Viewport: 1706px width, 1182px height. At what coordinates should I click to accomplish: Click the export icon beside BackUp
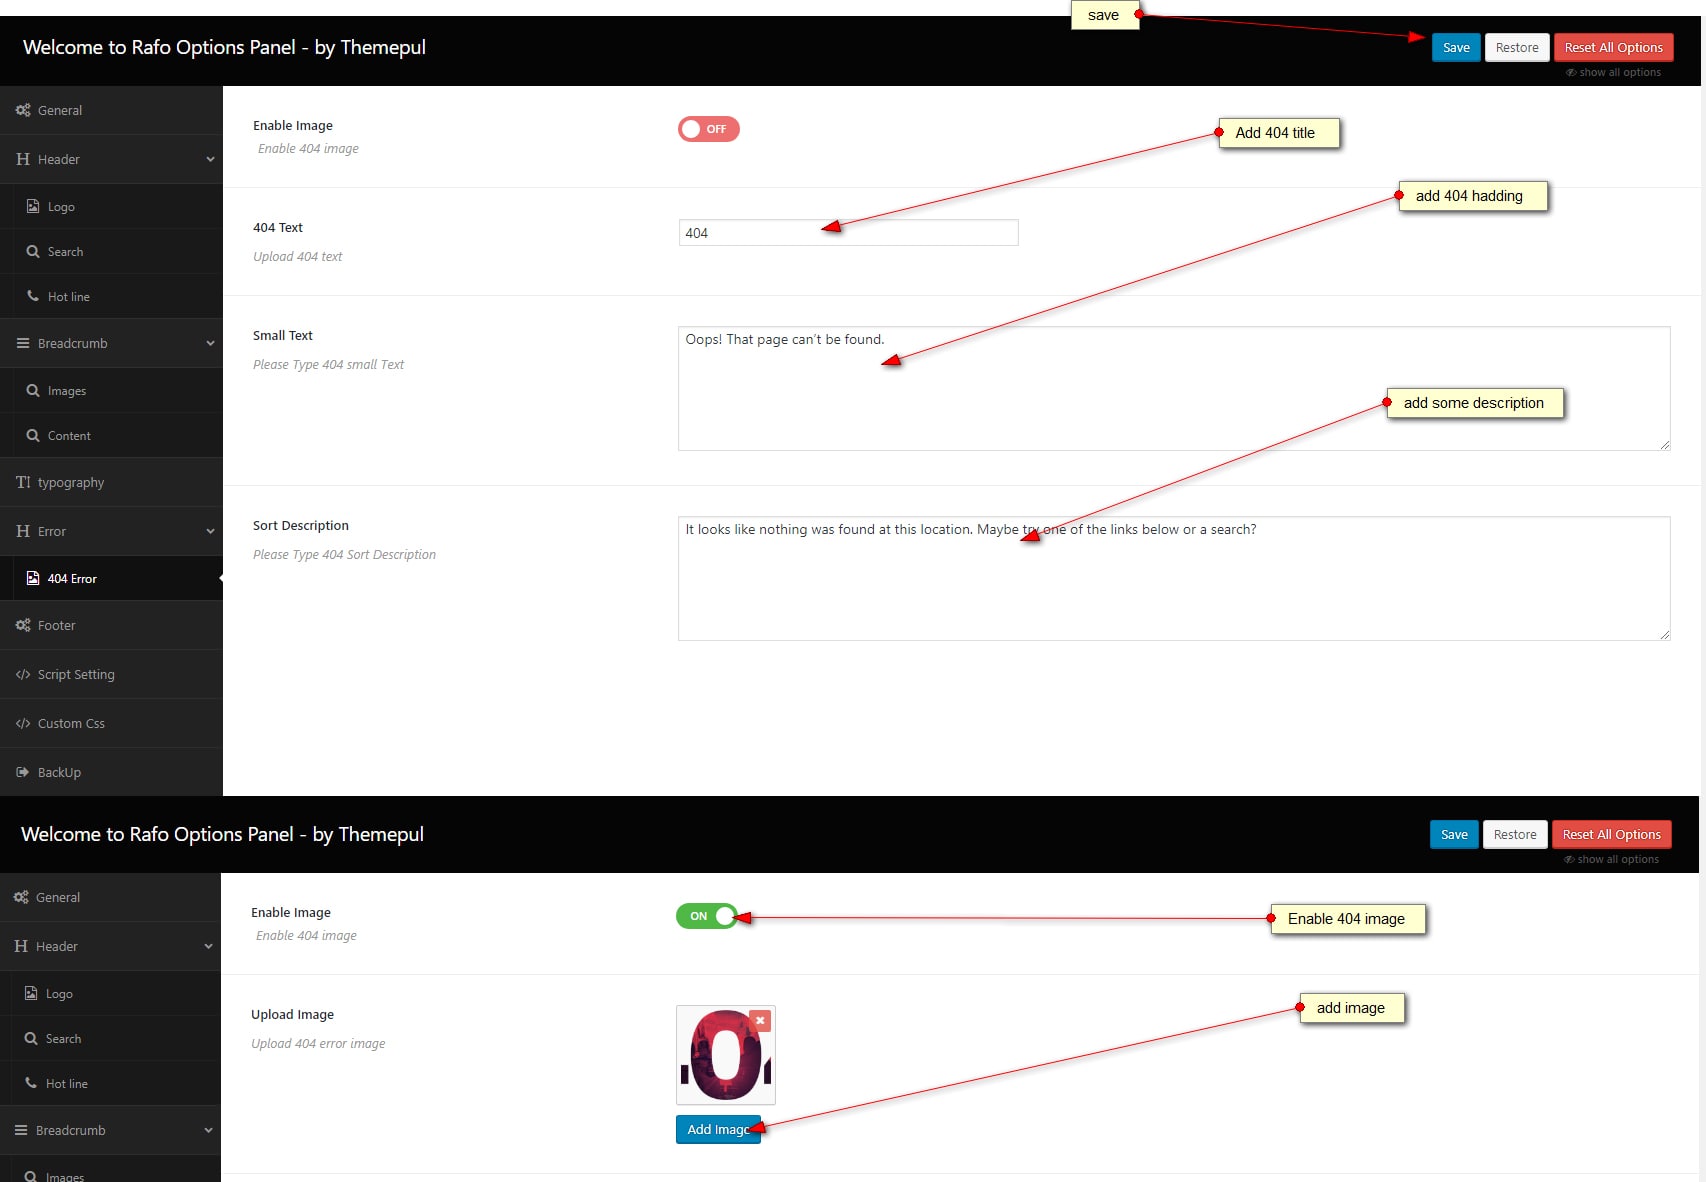point(23,772)
